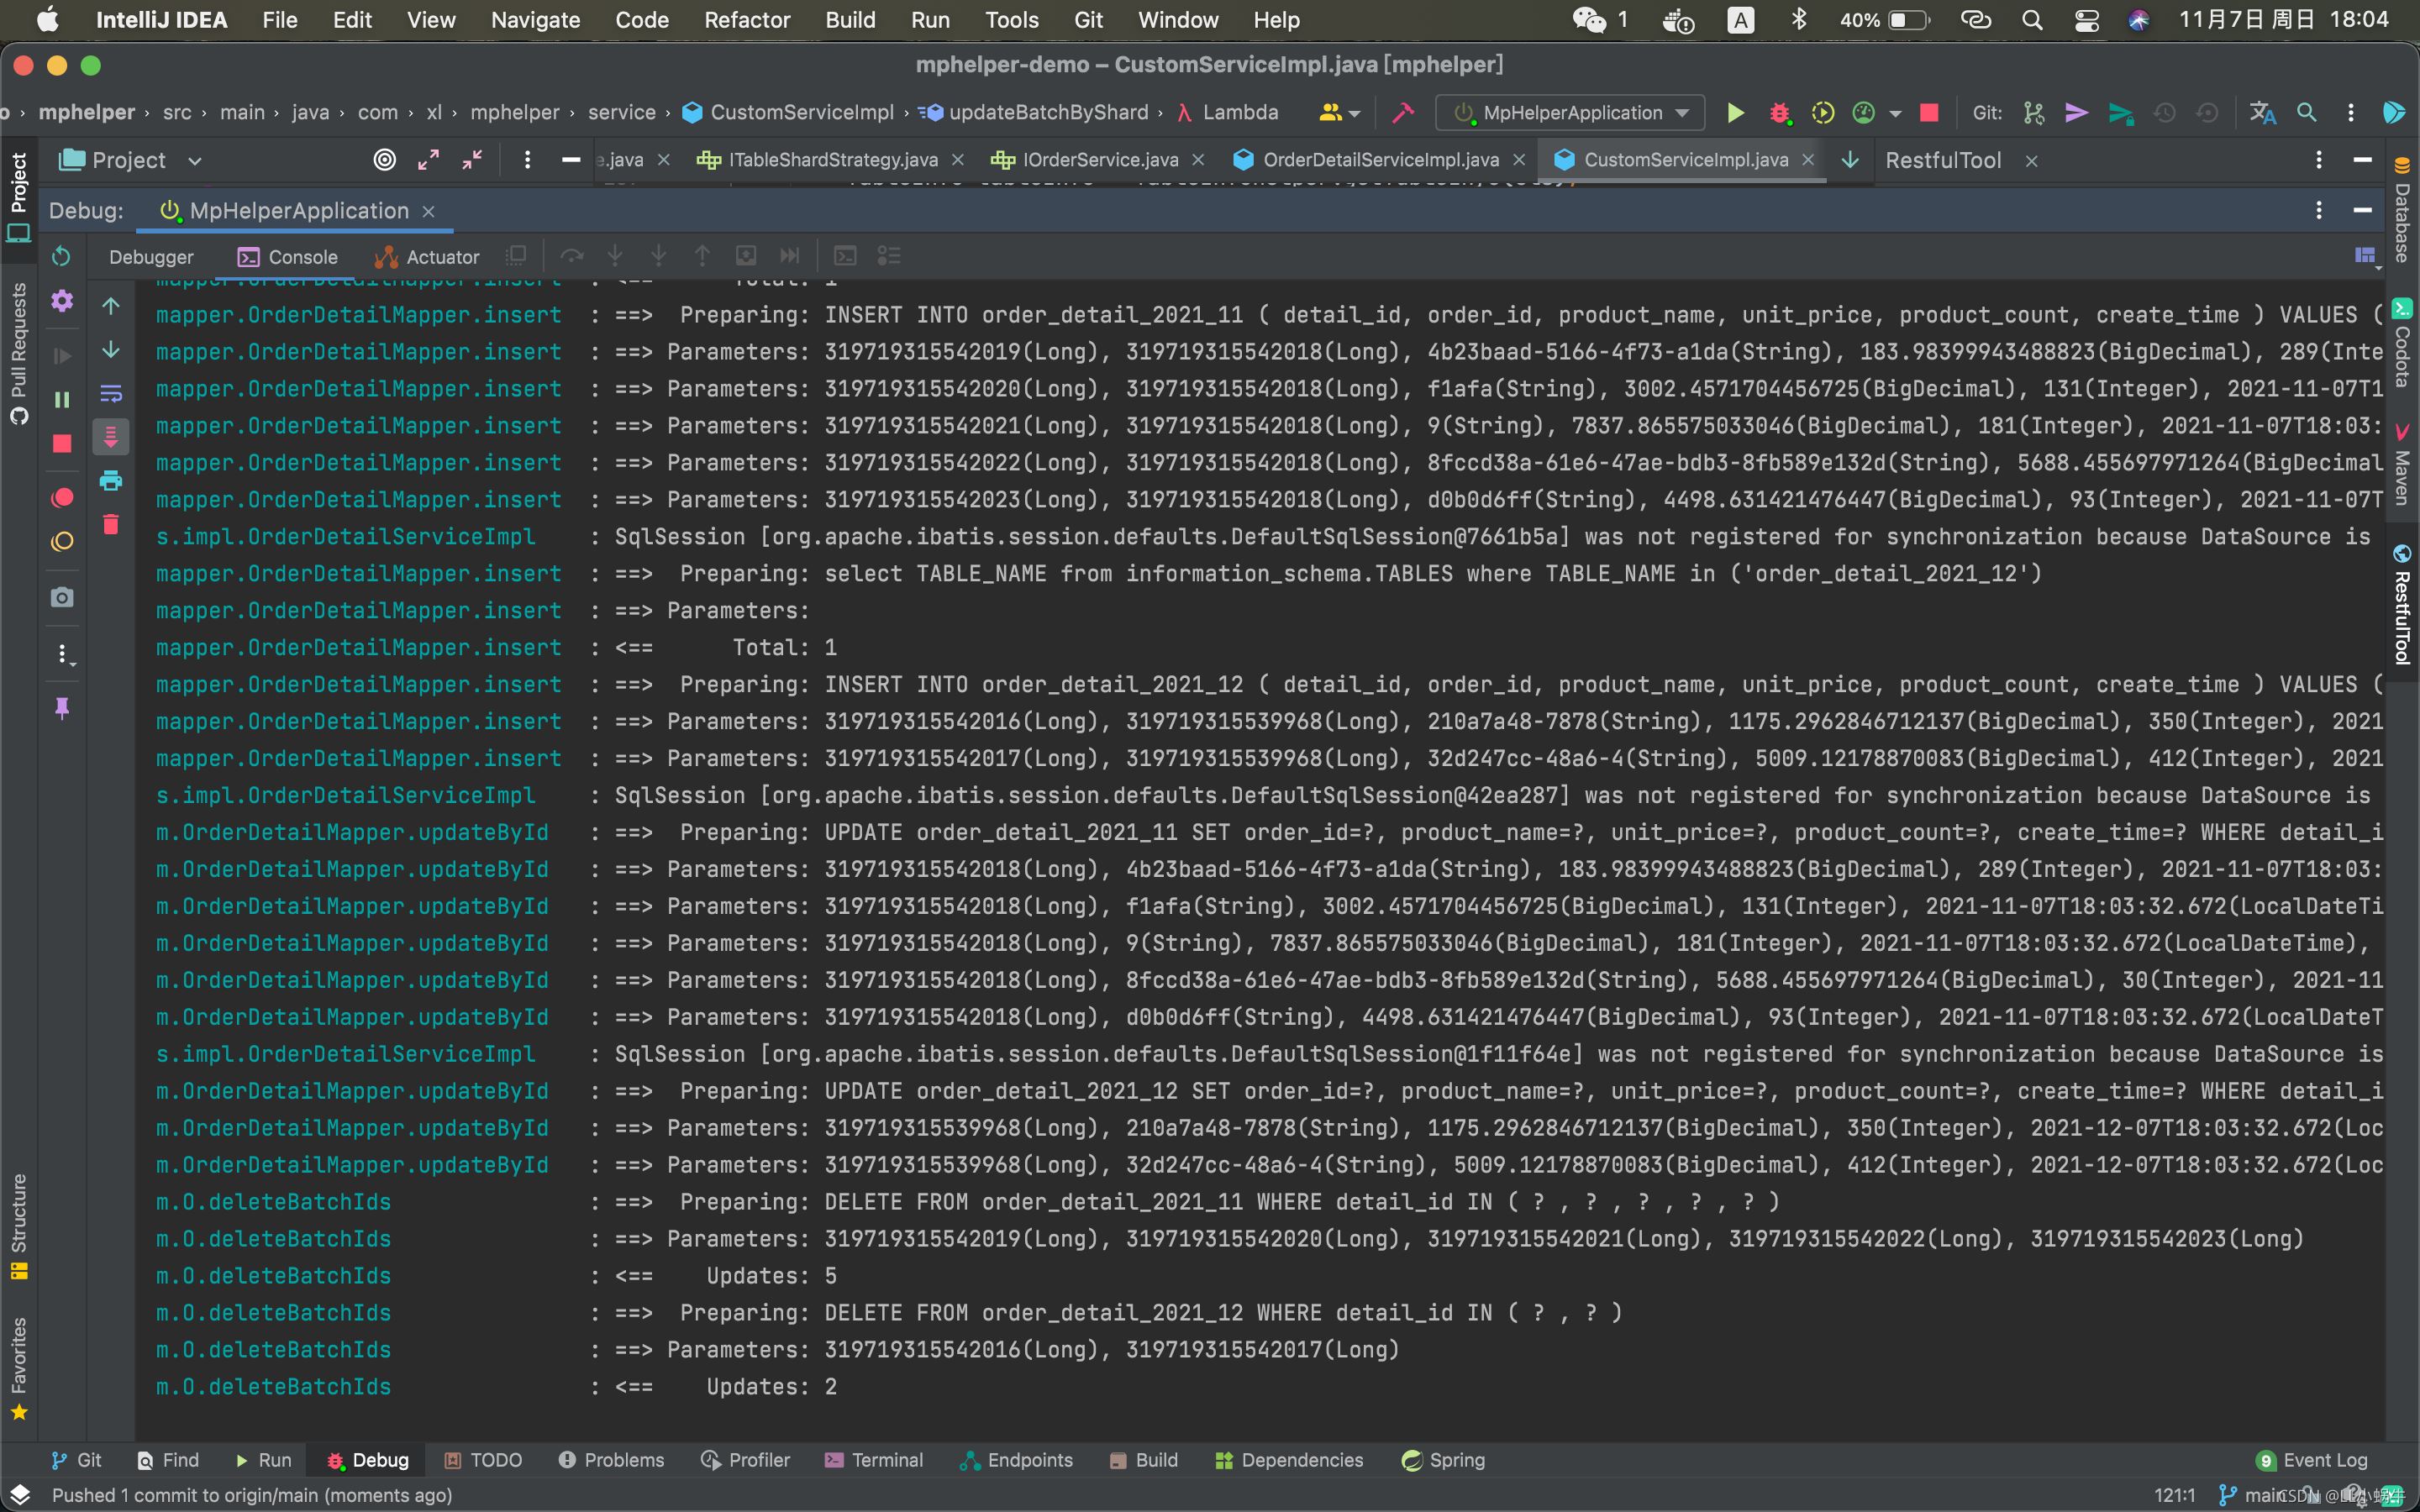The height and width of the screenshot is (1512, 2420).
Task: Open the Refactor menu
Action: point(746,20)
